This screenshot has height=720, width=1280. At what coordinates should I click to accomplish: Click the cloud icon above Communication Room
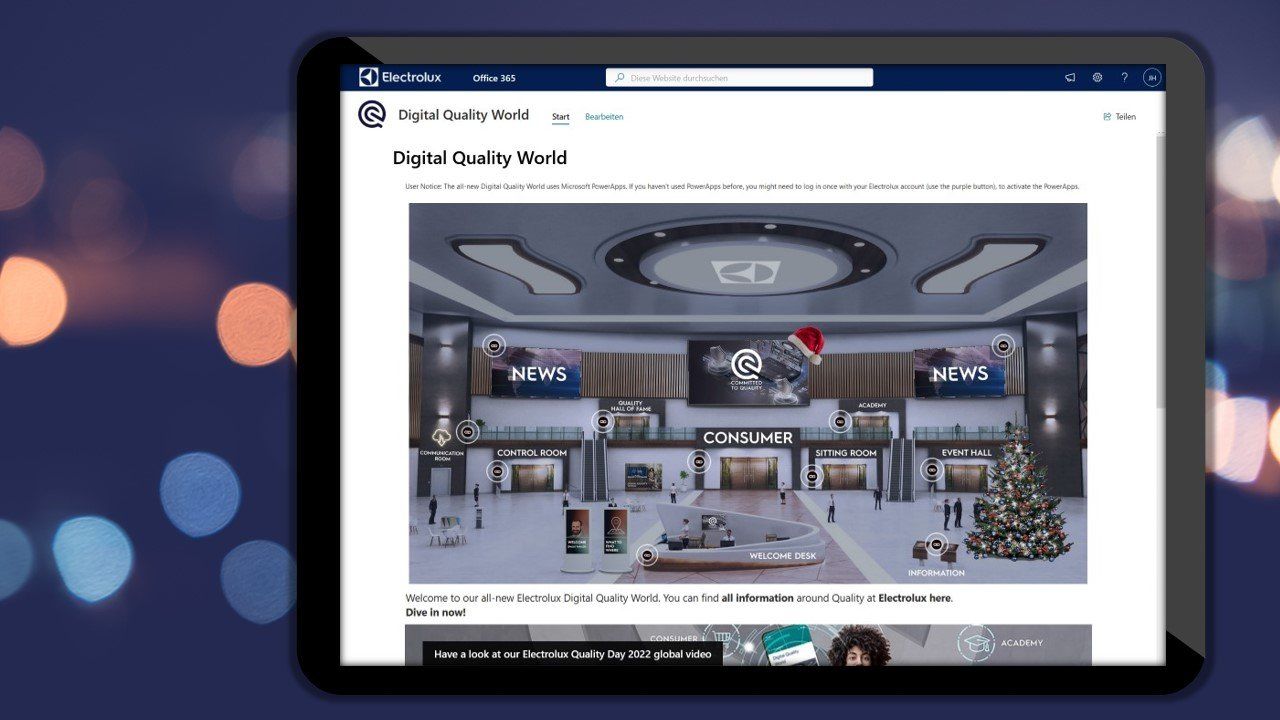[440, 438]
